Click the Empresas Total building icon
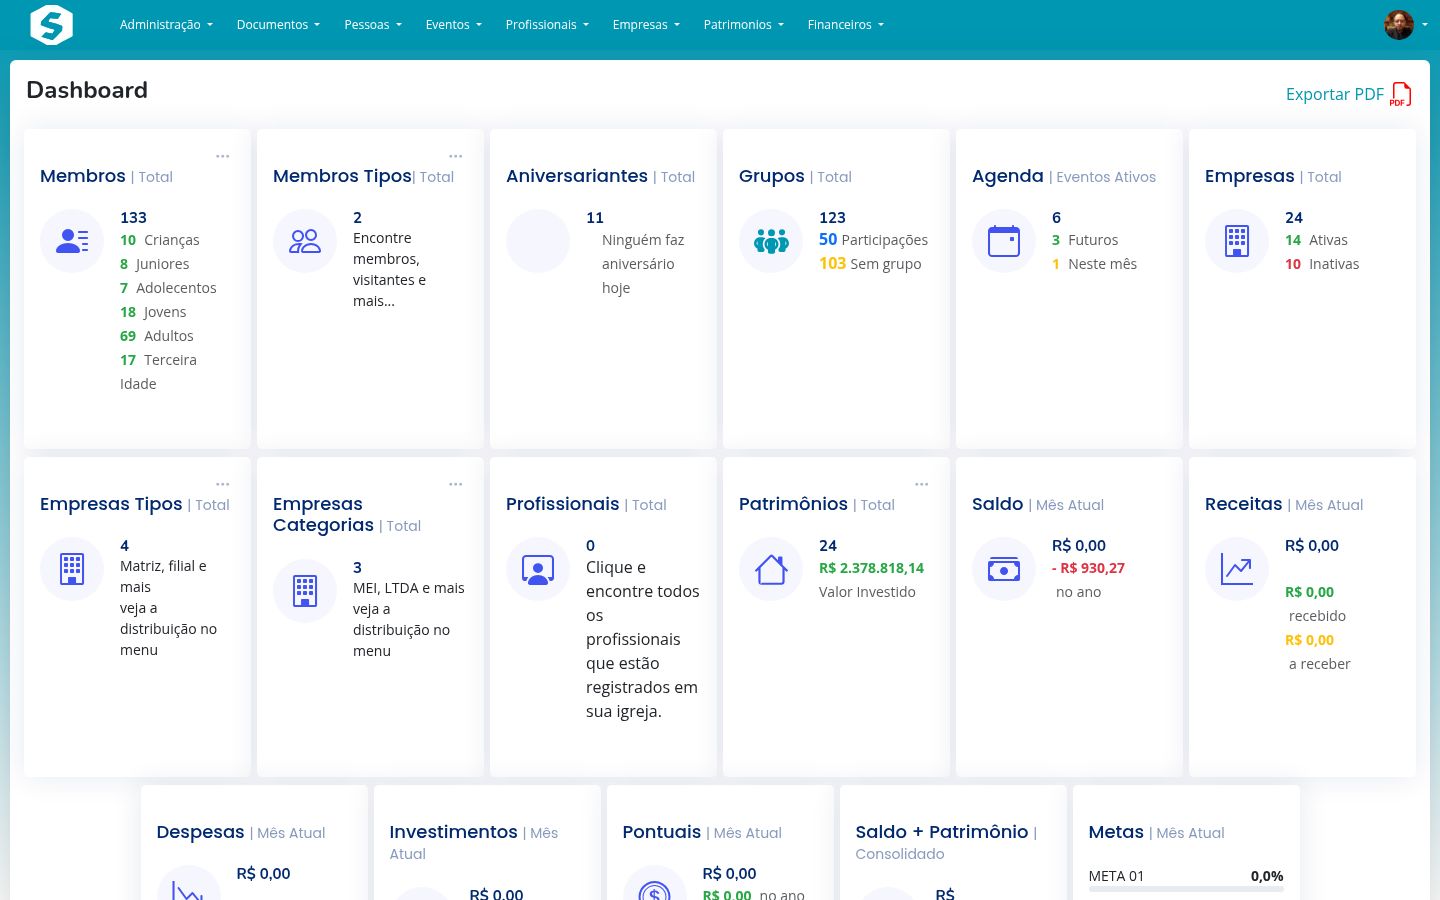Screen dimensions: 1440x900 pyautogui.click(x=1237, y=241)
